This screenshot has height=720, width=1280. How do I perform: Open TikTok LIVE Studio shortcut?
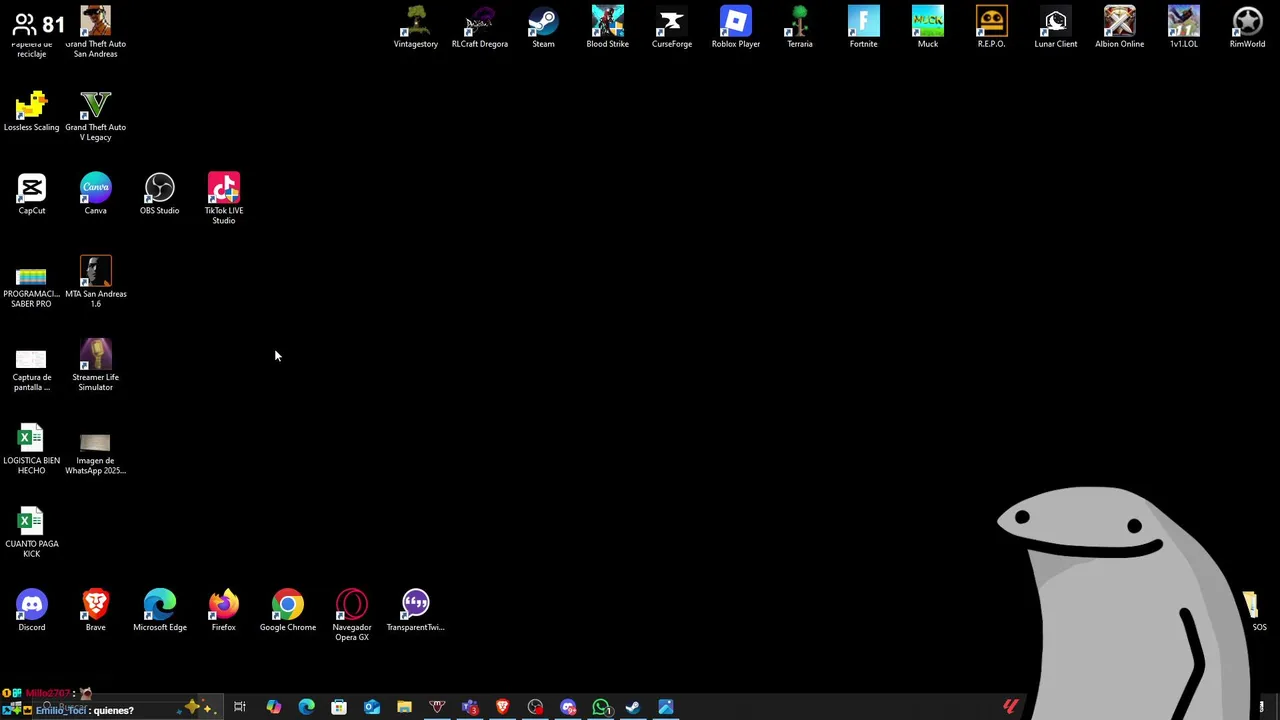(223, 199)
